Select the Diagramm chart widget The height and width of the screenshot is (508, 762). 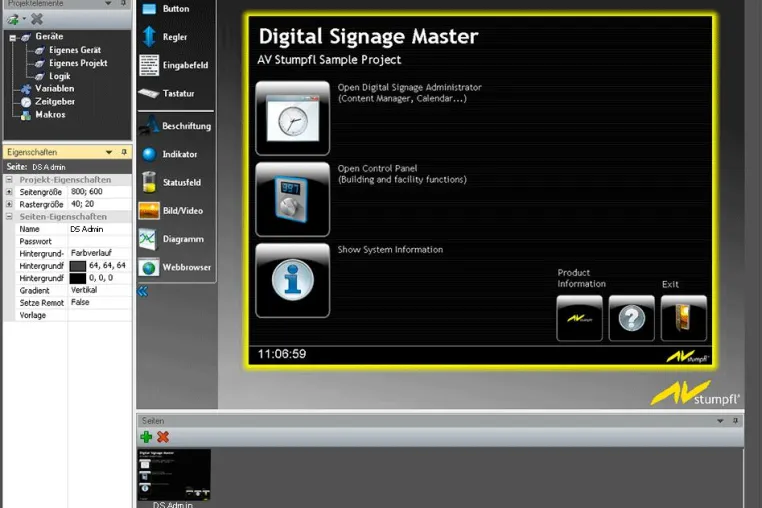click(x=148, y=239)
